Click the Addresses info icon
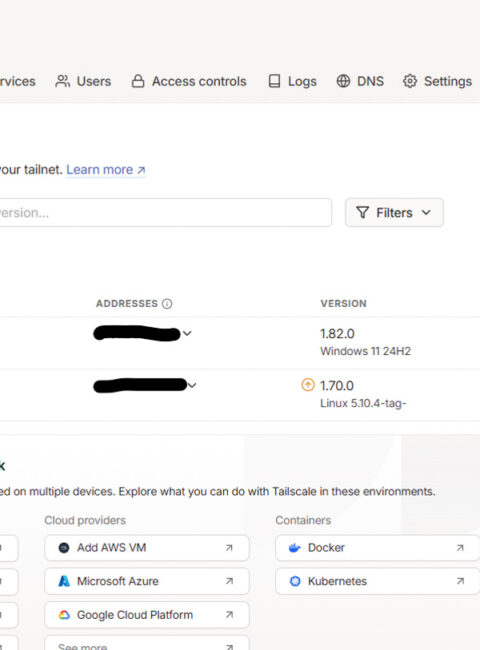The image size is (480, 650). click(167, 304)
